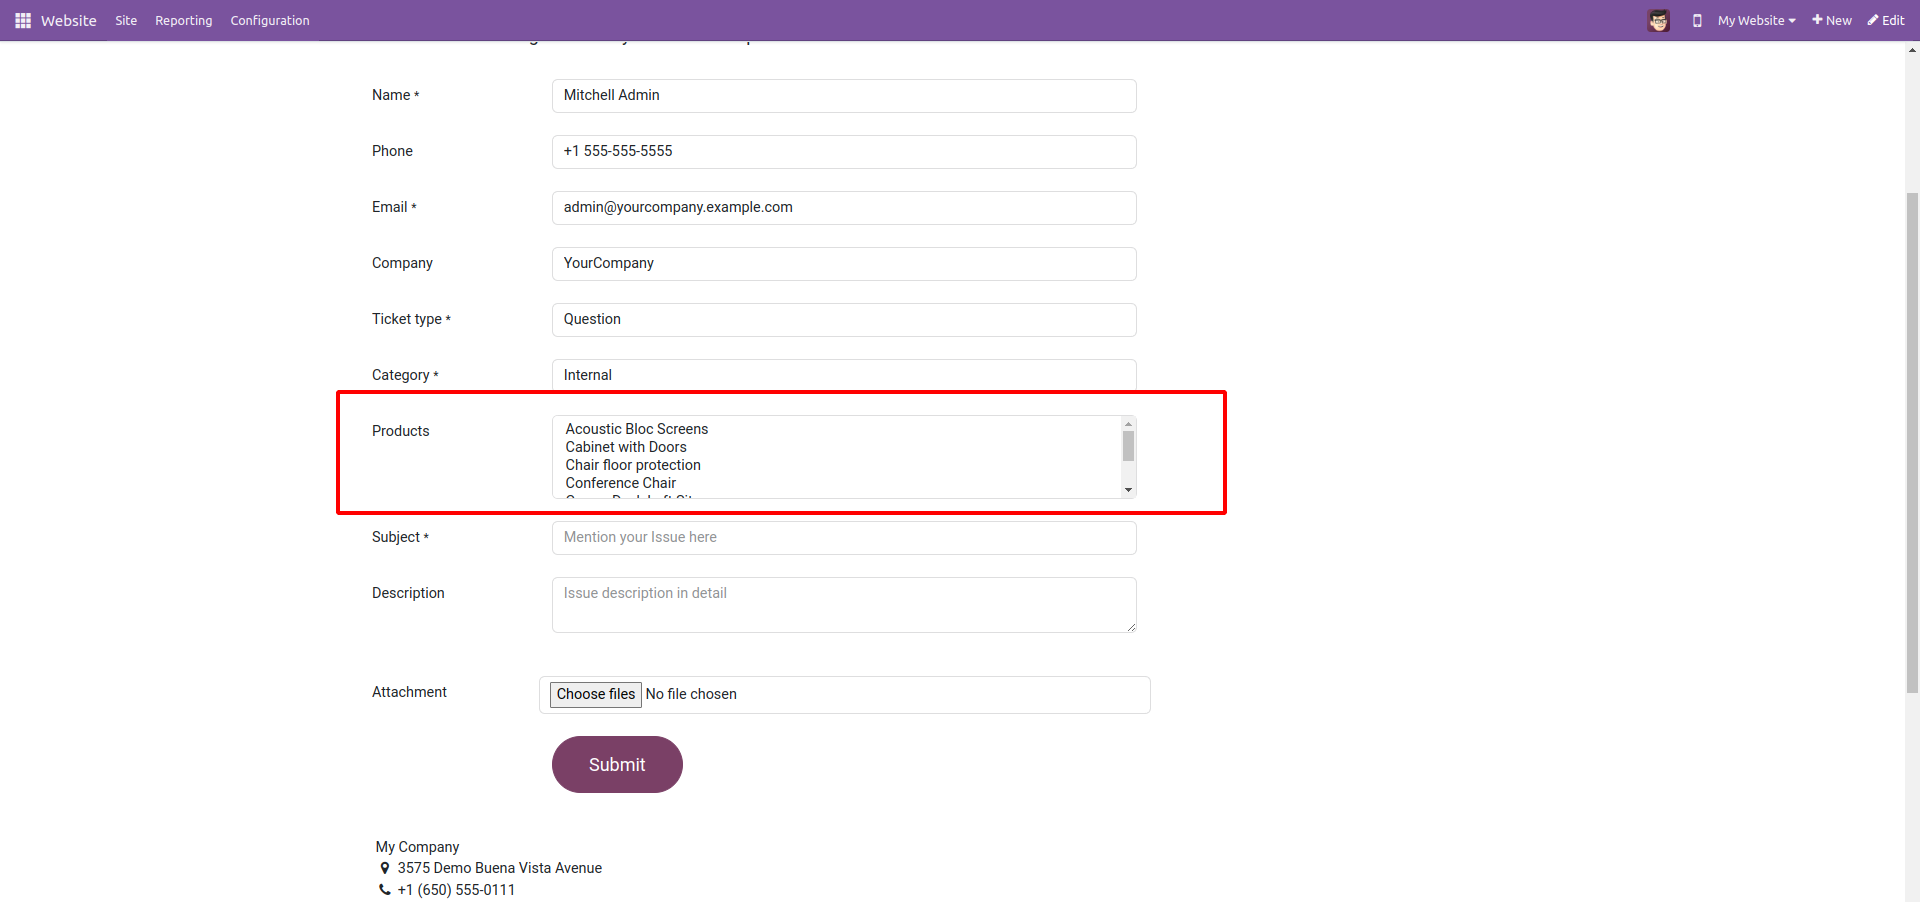The height and width of the screenshot is (902, 1920).
Task: Click the Choose files button
Action: [x=596, y=694]
